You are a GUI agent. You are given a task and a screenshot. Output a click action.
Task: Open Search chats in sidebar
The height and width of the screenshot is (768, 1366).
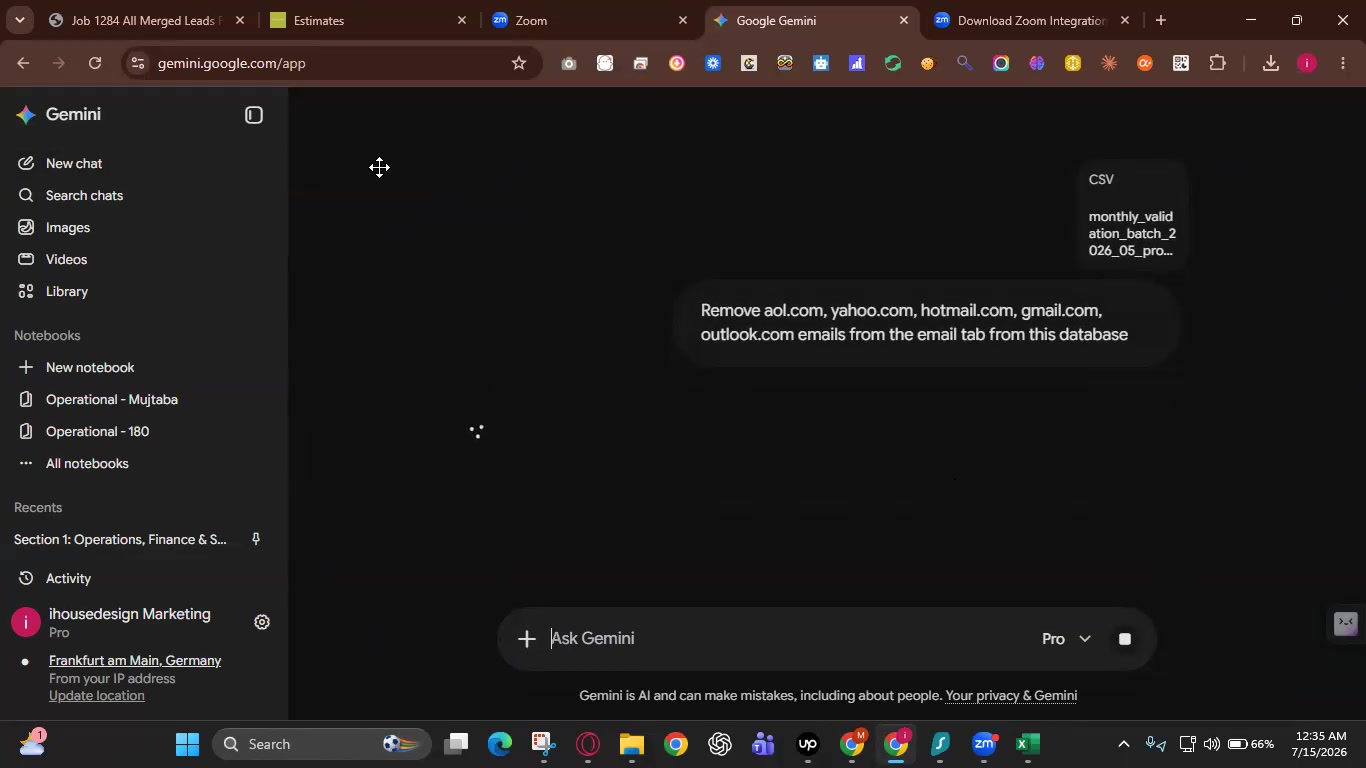click(84, 195)
